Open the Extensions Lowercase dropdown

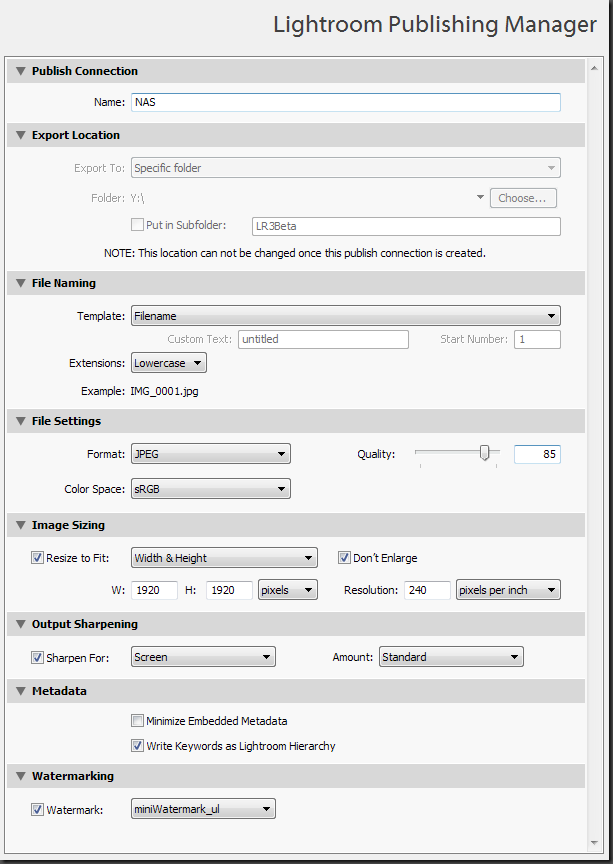[x=169, y=363]
